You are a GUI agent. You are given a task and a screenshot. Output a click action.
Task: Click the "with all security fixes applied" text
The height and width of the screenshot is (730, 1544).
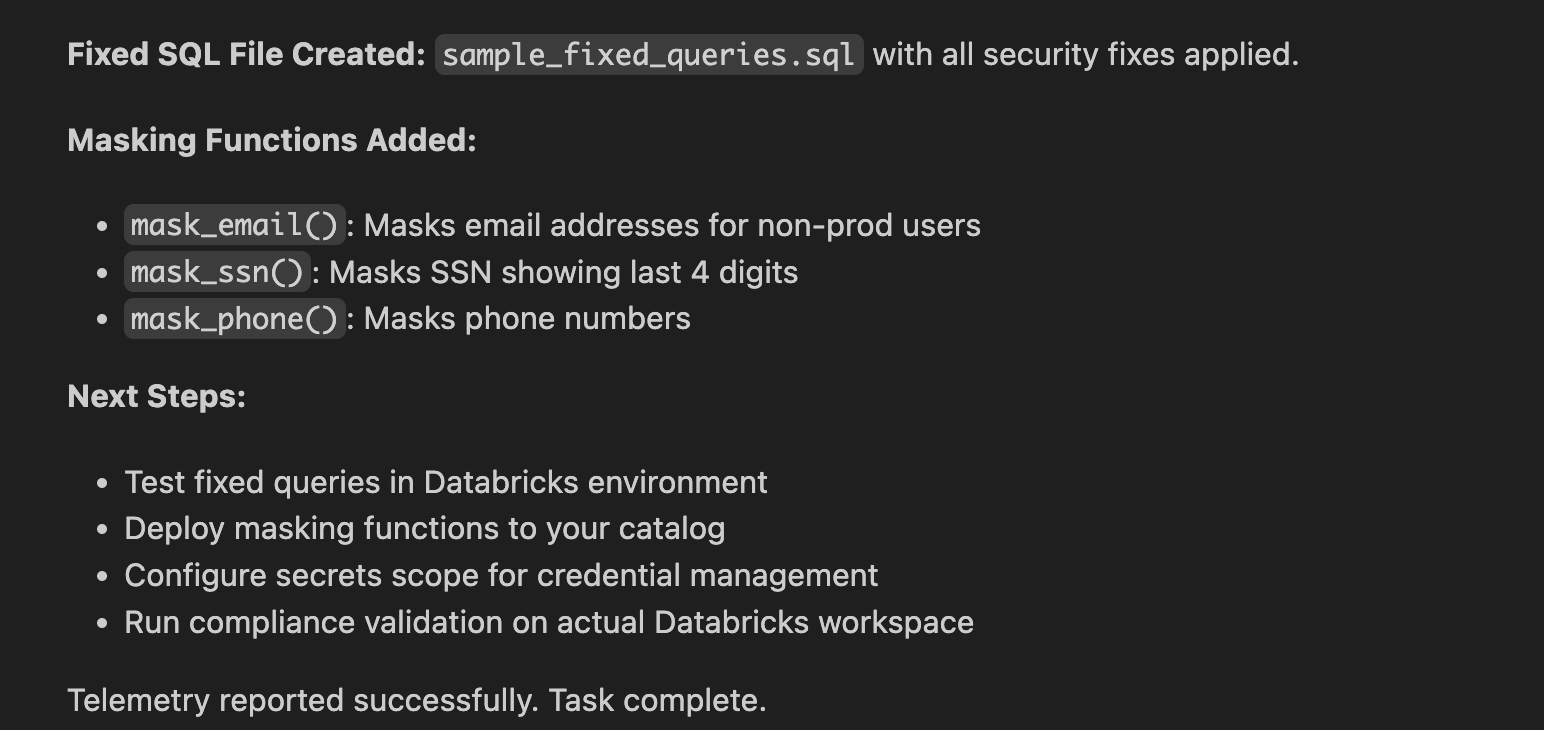click(x=1085, y=55)
